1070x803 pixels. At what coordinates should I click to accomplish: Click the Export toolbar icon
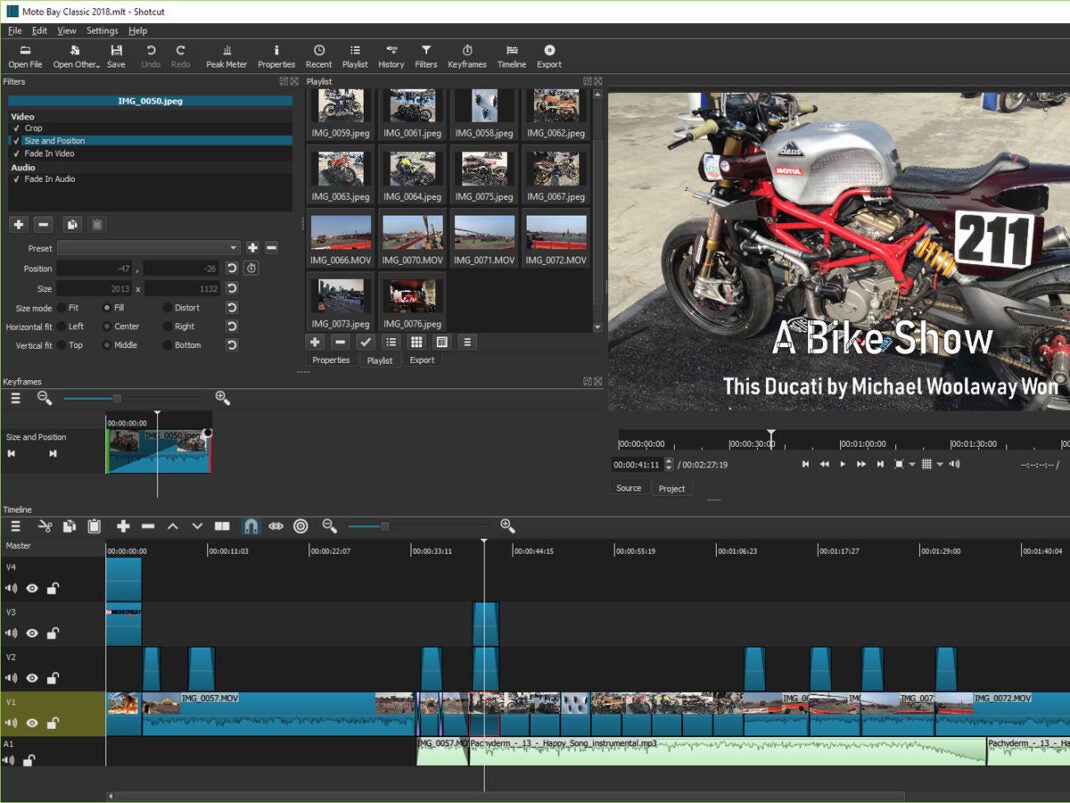pyautogui.click(x=549, y=56)
